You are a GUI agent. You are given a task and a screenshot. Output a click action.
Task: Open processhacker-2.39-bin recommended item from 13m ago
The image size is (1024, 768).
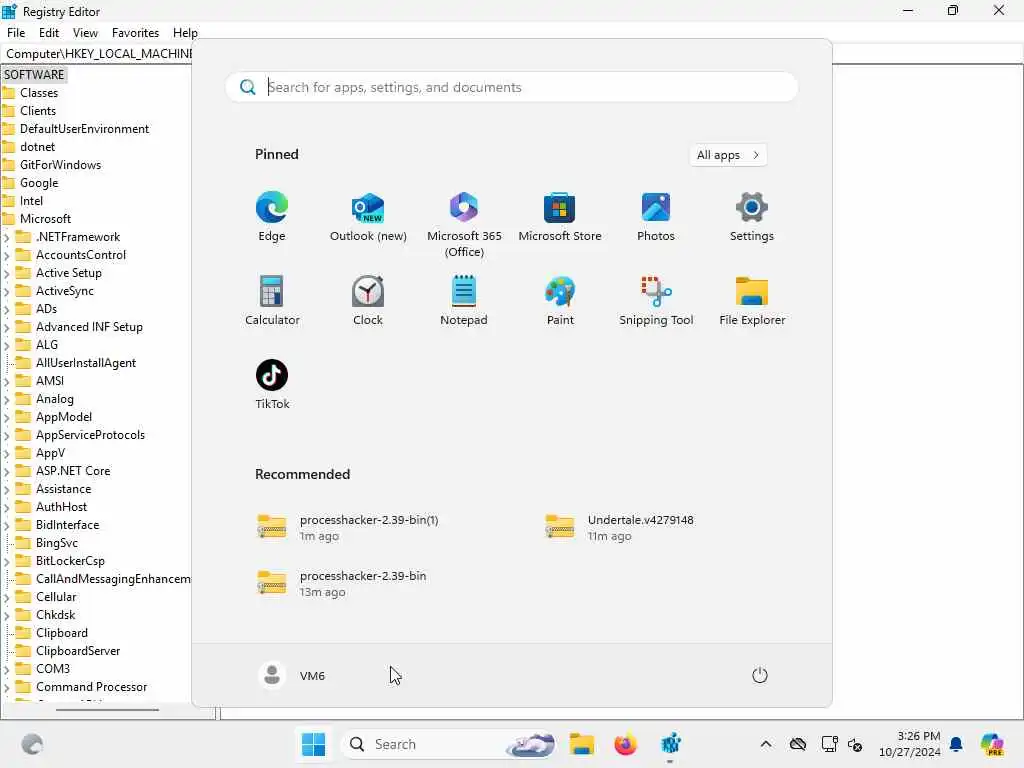(x=343, y=583)
